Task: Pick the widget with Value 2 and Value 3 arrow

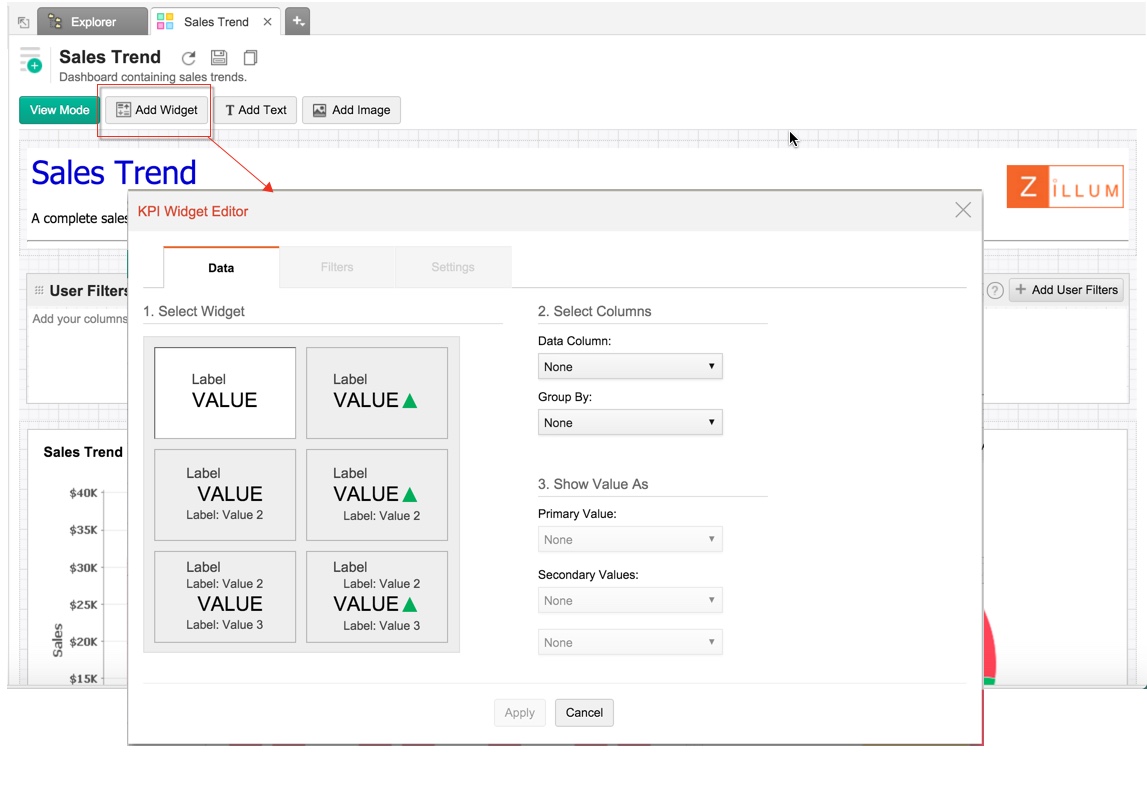Action: (376, 597)
